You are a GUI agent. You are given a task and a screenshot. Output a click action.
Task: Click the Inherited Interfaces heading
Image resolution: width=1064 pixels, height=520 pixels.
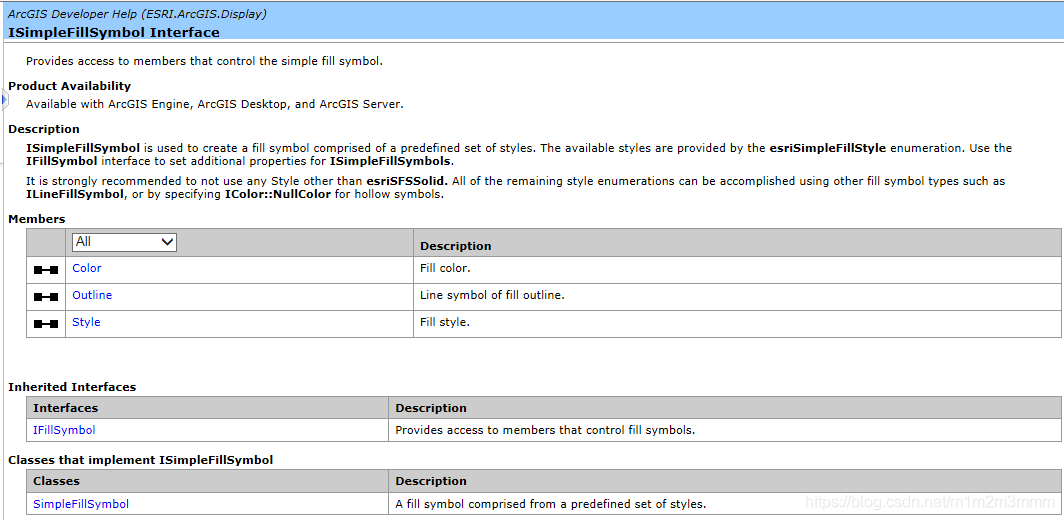(x=72, y=387)
